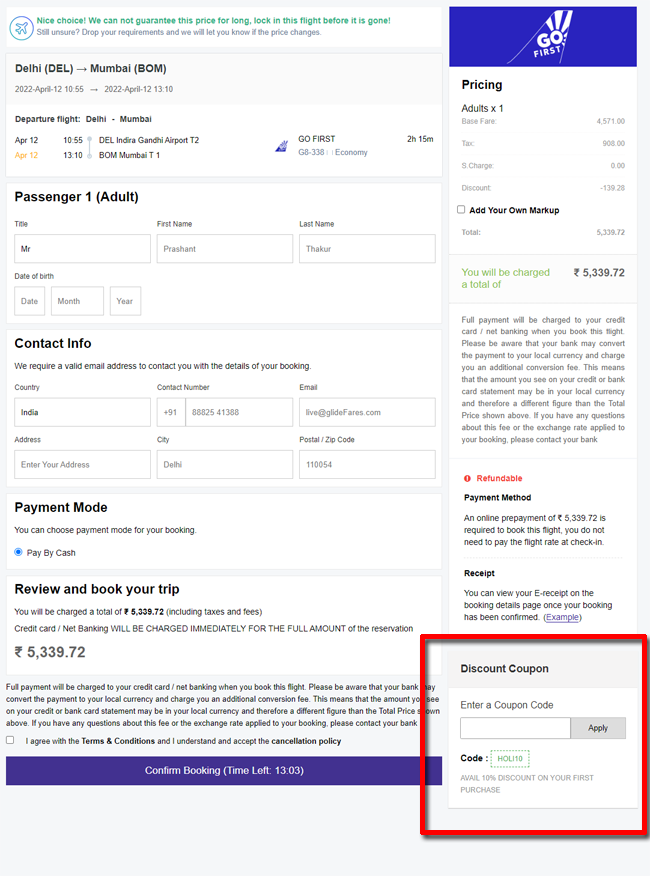Image resolution: width=650 pixels, height=876 pixels.
Task: Open the cancellation policy link
Action: 306,741
